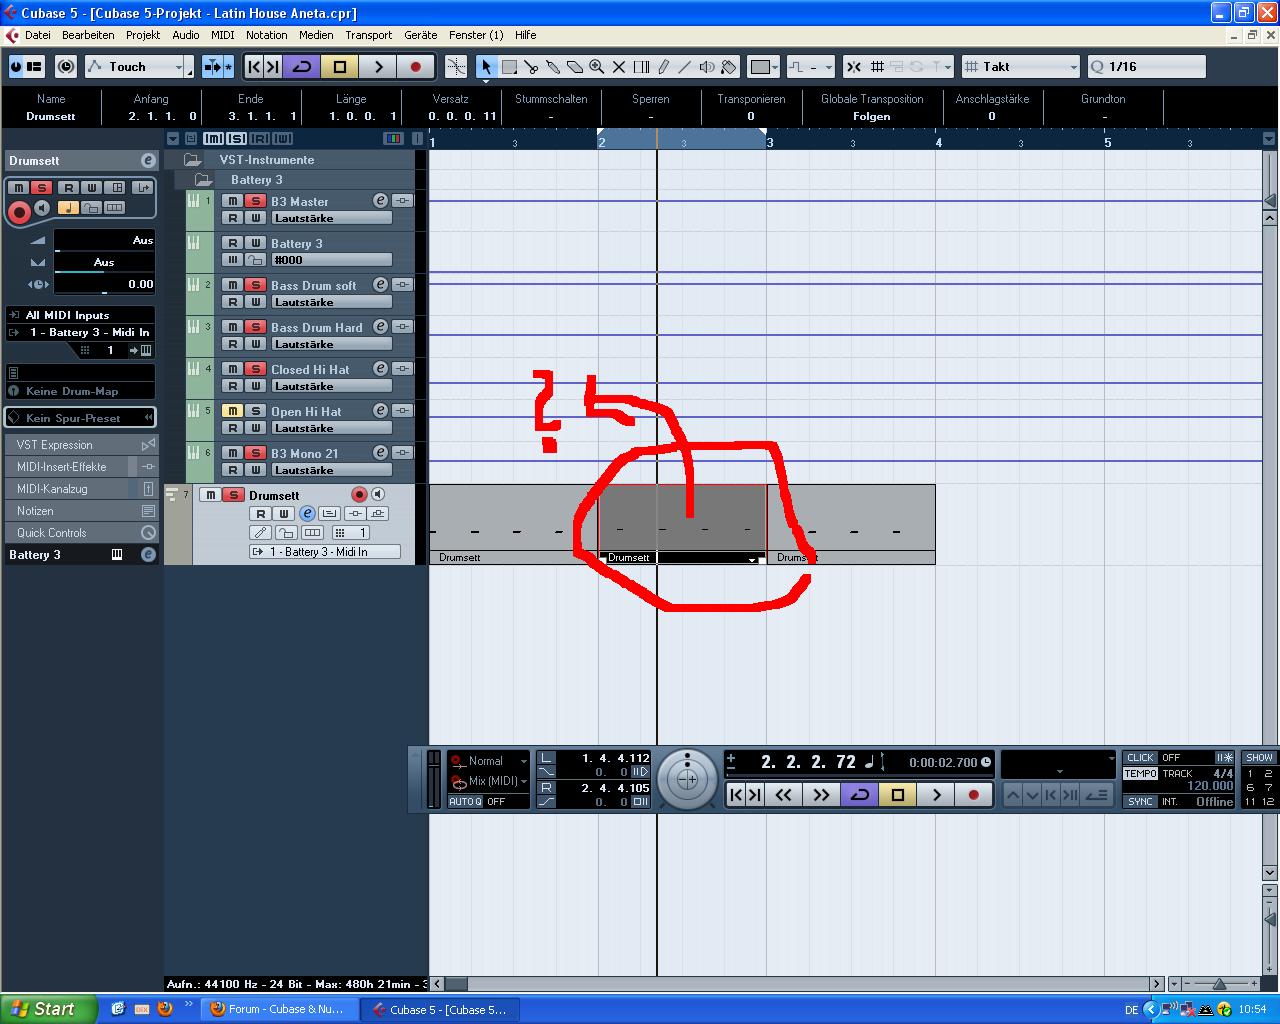
Task: Fast forward using the transport panel
Action: click(x=821, y=795)
